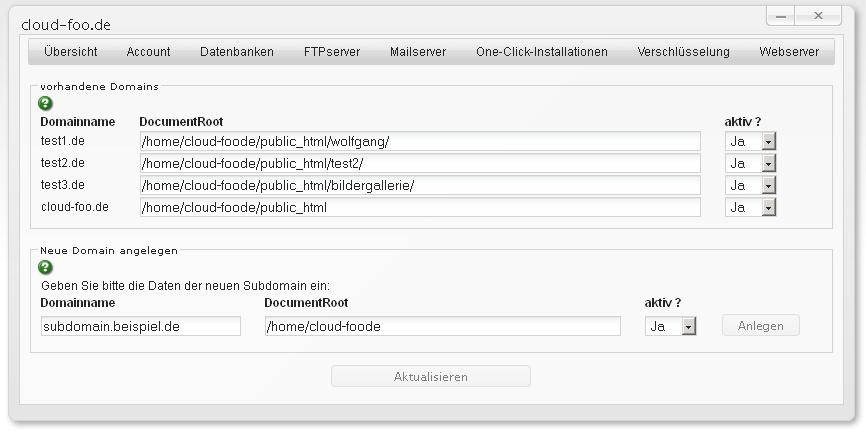Edit DocumentRoot field of cloud-foo.de
Viewport: 866px width, 431px height.
point(420,208)
